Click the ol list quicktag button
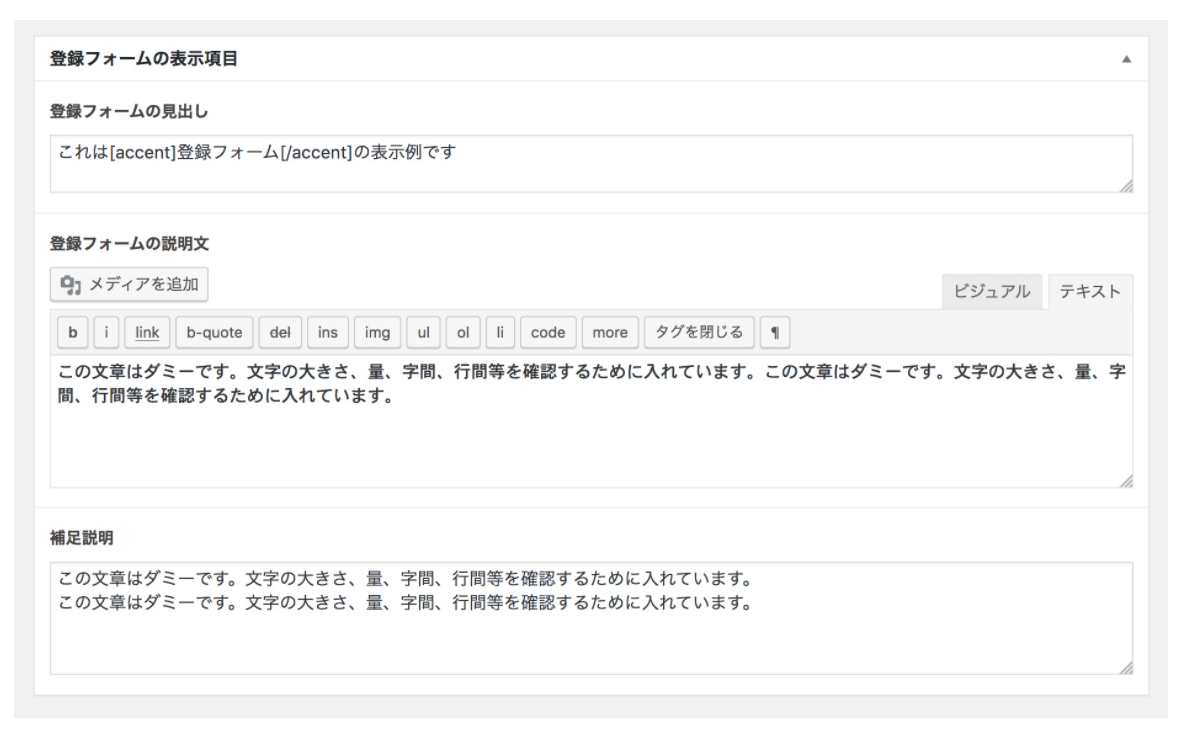 (463, 332)
